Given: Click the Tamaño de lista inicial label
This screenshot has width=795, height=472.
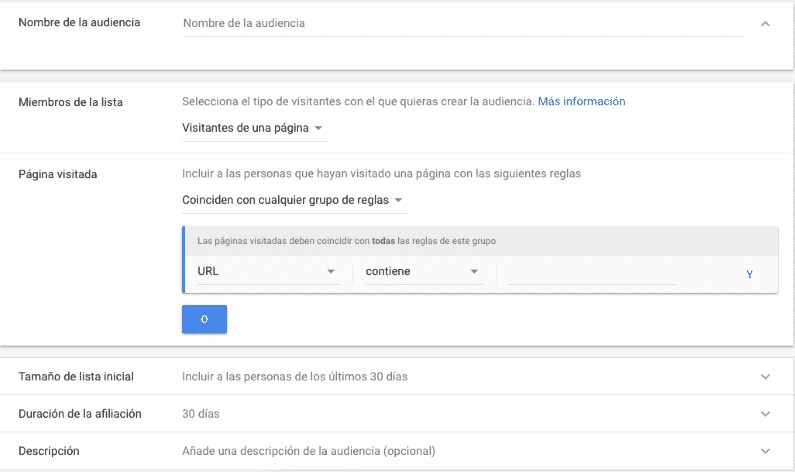Looking at the screenshot, I should 76,377.
